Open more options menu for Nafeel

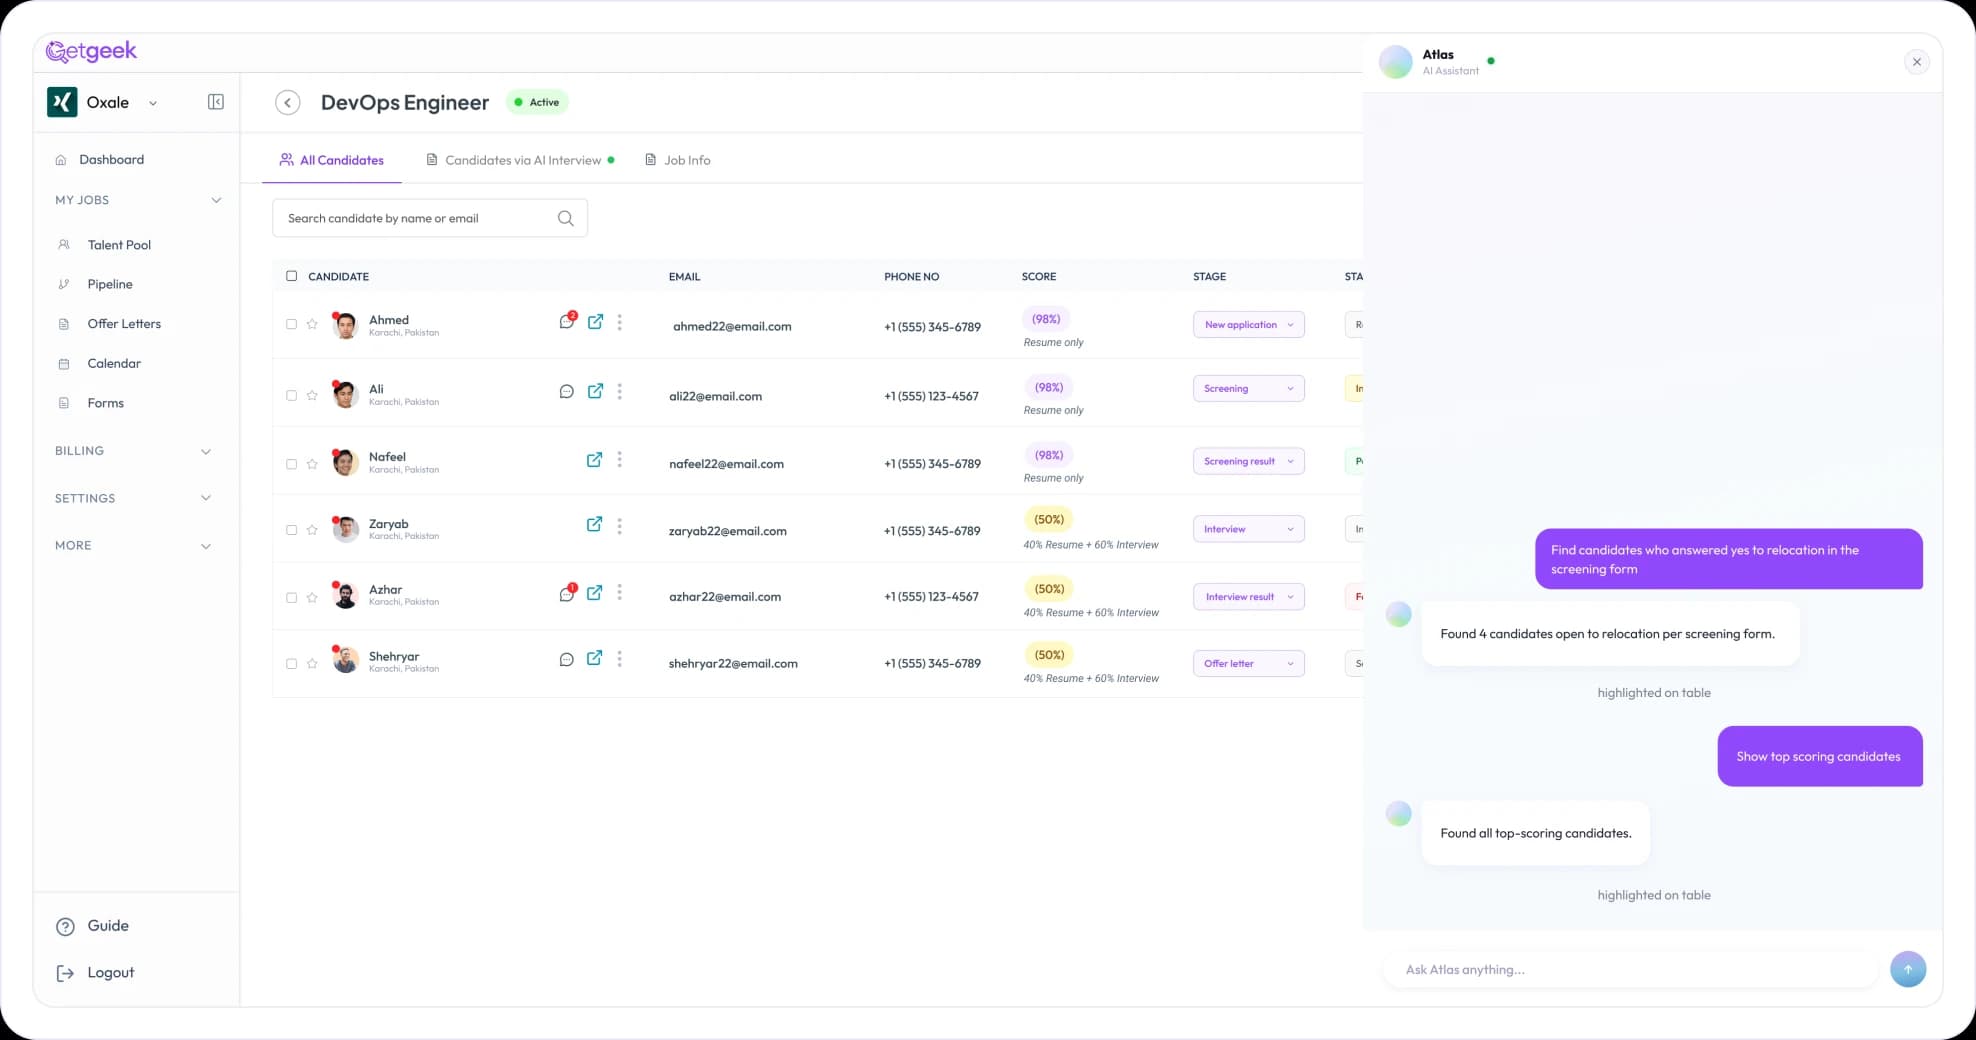click(619, 459)
